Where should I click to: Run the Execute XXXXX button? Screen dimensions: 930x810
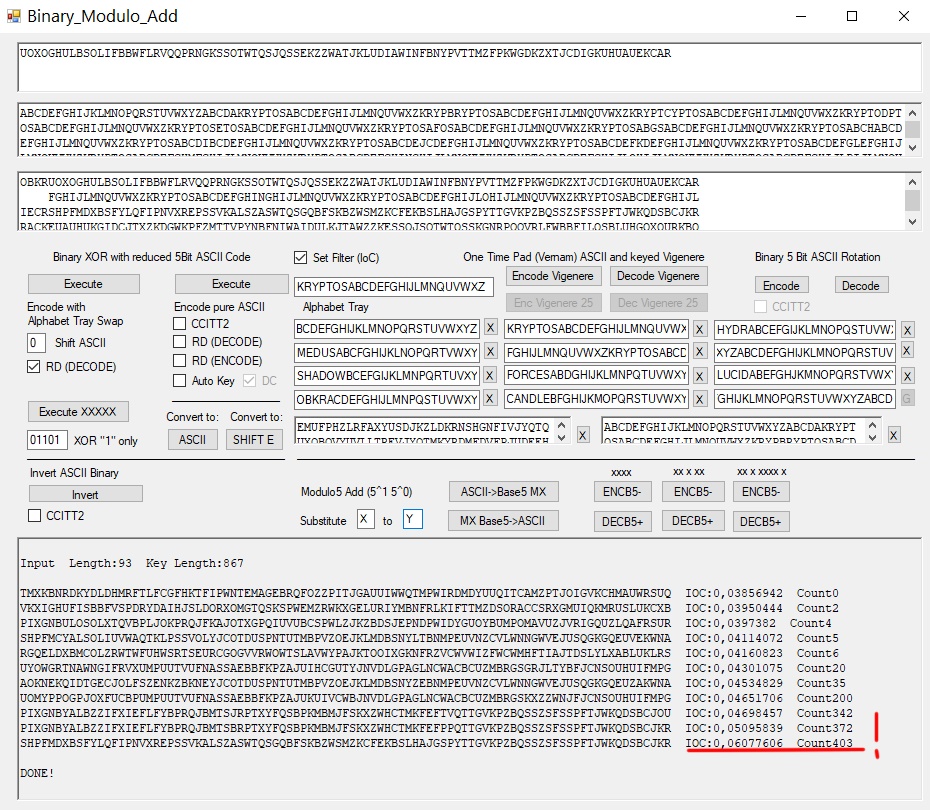[x=77, y=412]
